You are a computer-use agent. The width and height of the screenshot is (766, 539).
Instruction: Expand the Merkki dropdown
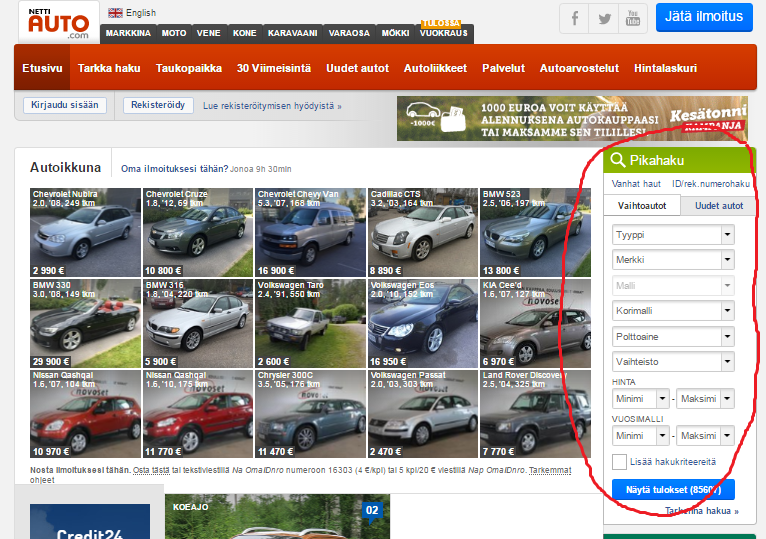(673, 259)
